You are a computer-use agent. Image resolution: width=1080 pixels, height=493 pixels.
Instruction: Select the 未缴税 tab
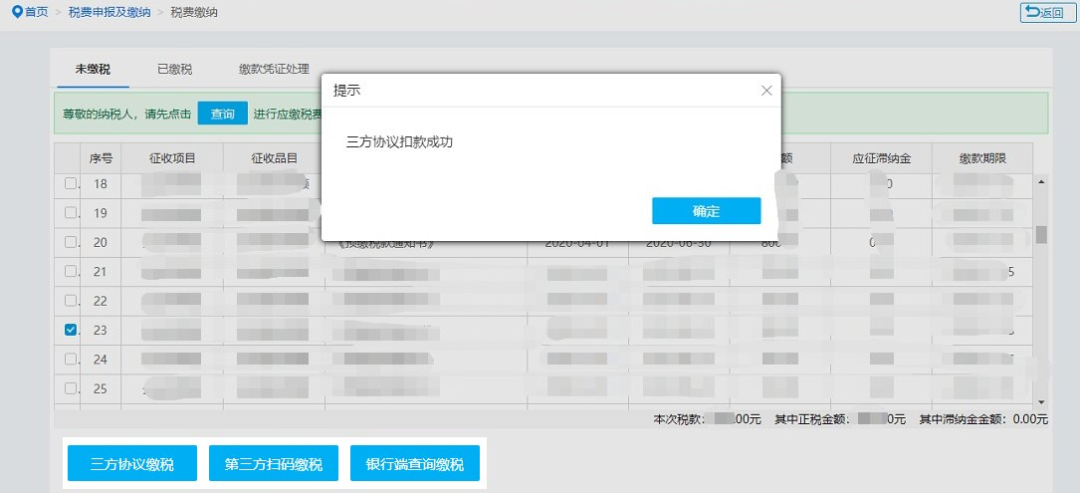point(92,69)
